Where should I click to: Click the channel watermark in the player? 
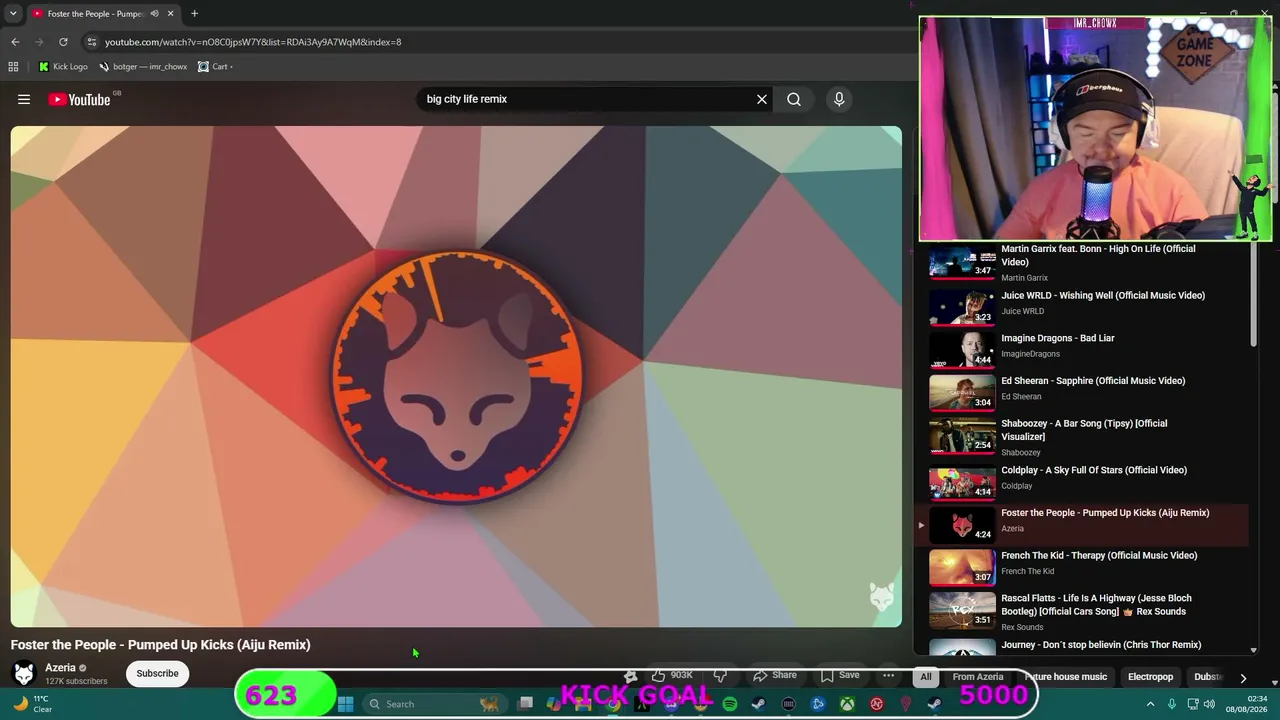[x=881, y=597]
